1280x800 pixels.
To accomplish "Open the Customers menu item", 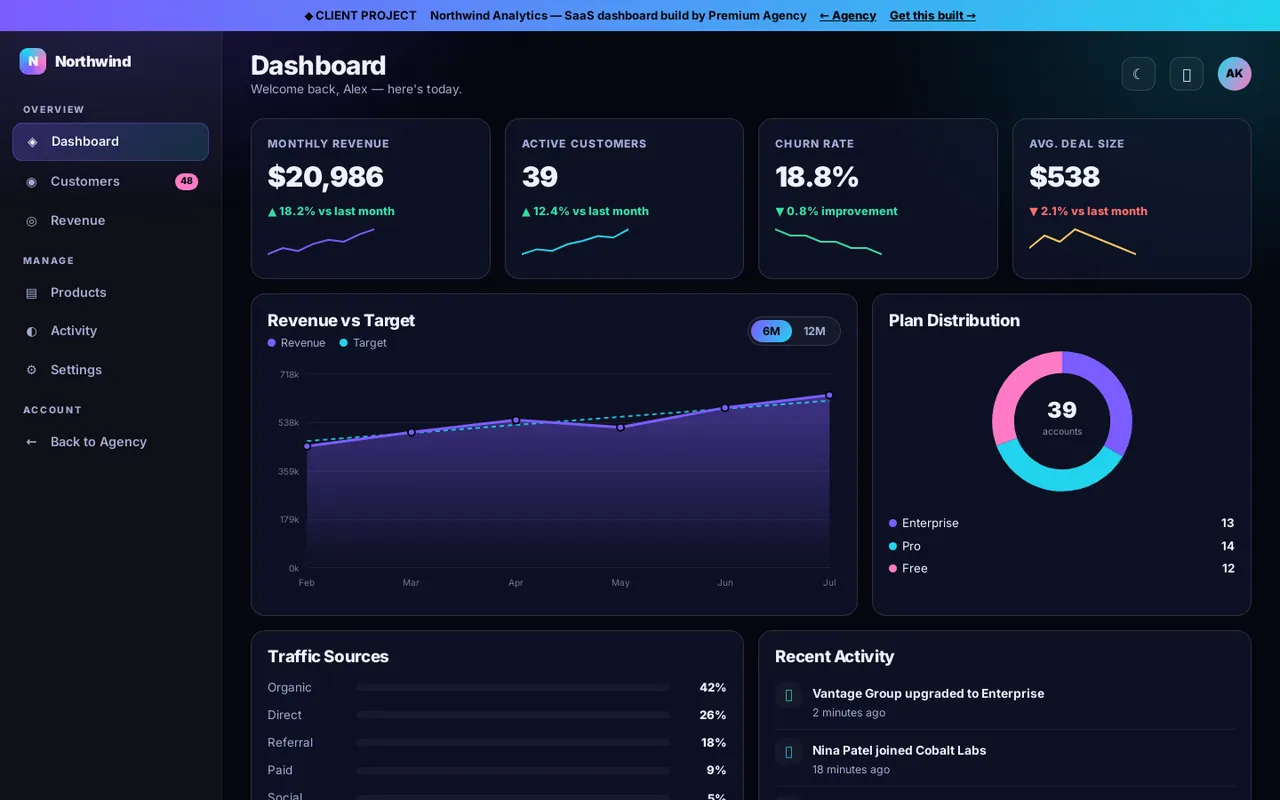I will point(110,182).
